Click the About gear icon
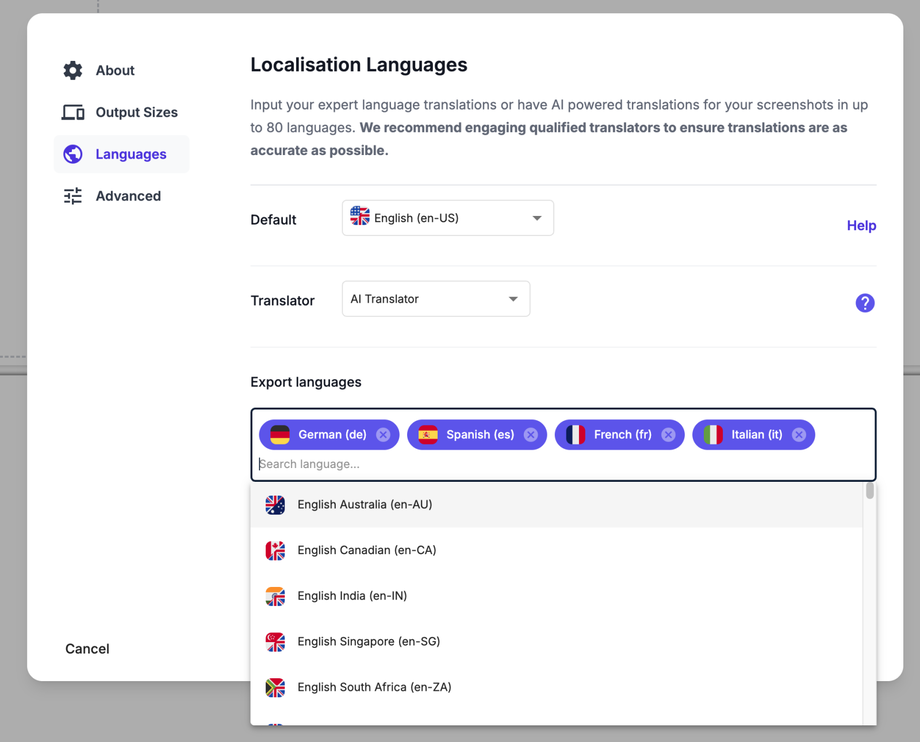Screen dimensions: 920x742 click(x=73, y=70)
